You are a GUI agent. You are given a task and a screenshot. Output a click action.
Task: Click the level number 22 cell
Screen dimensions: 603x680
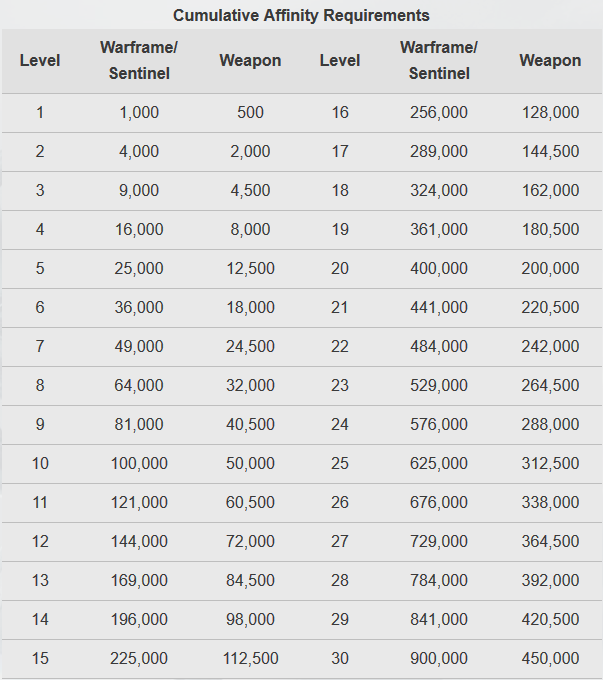click(340, 346)
